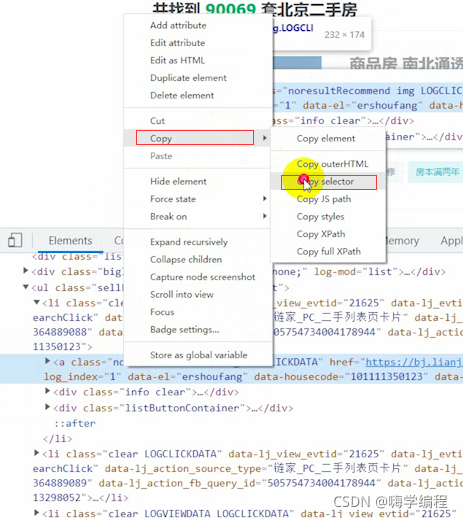
Task: Choose Store as global variable
Action: (199, 355)
